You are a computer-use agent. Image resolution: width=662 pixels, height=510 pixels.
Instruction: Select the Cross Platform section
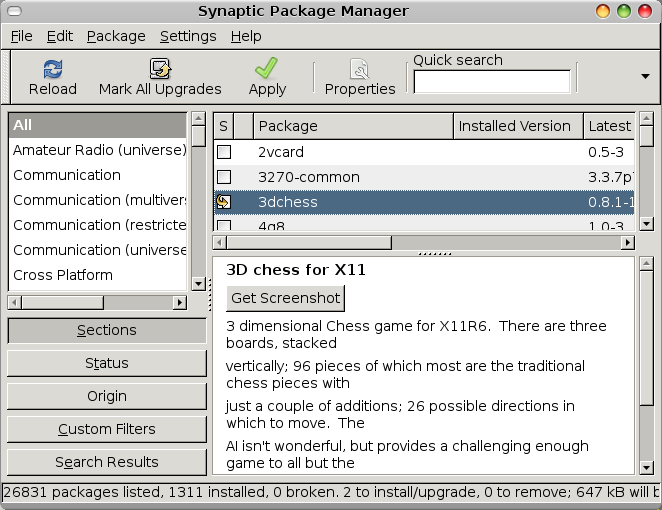coord(98,275)
